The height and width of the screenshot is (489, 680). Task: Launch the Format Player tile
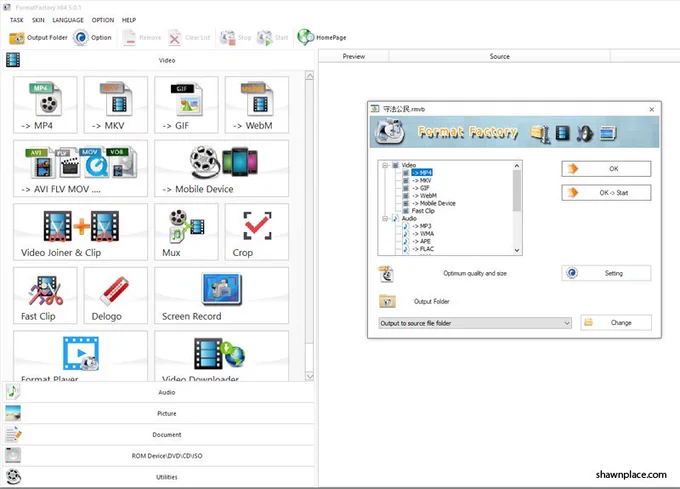click(80, 356)
